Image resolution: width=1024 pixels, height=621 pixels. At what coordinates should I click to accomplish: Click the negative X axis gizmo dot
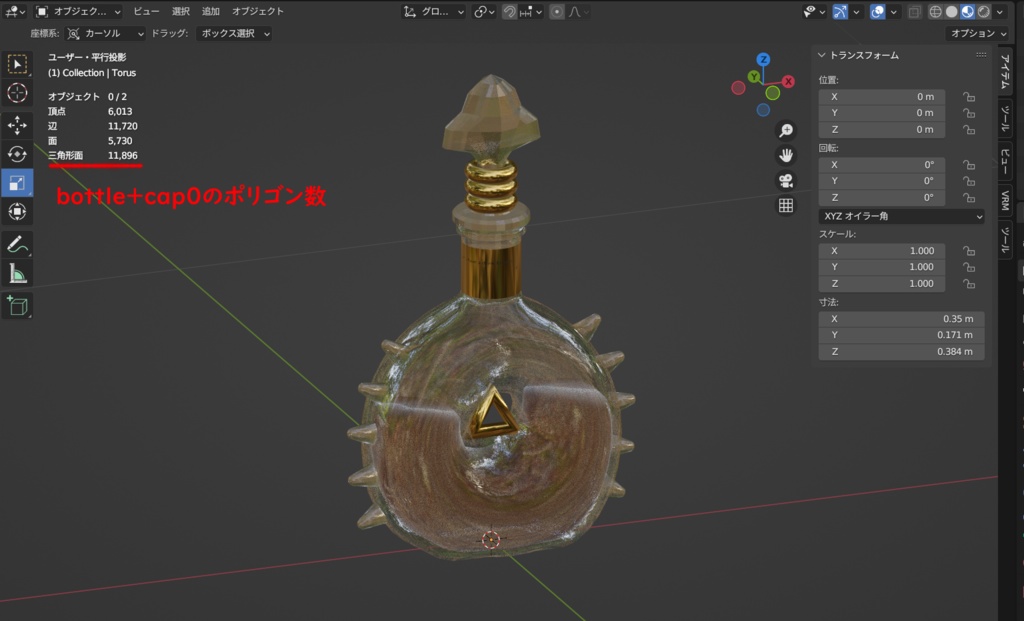(738, 88)
